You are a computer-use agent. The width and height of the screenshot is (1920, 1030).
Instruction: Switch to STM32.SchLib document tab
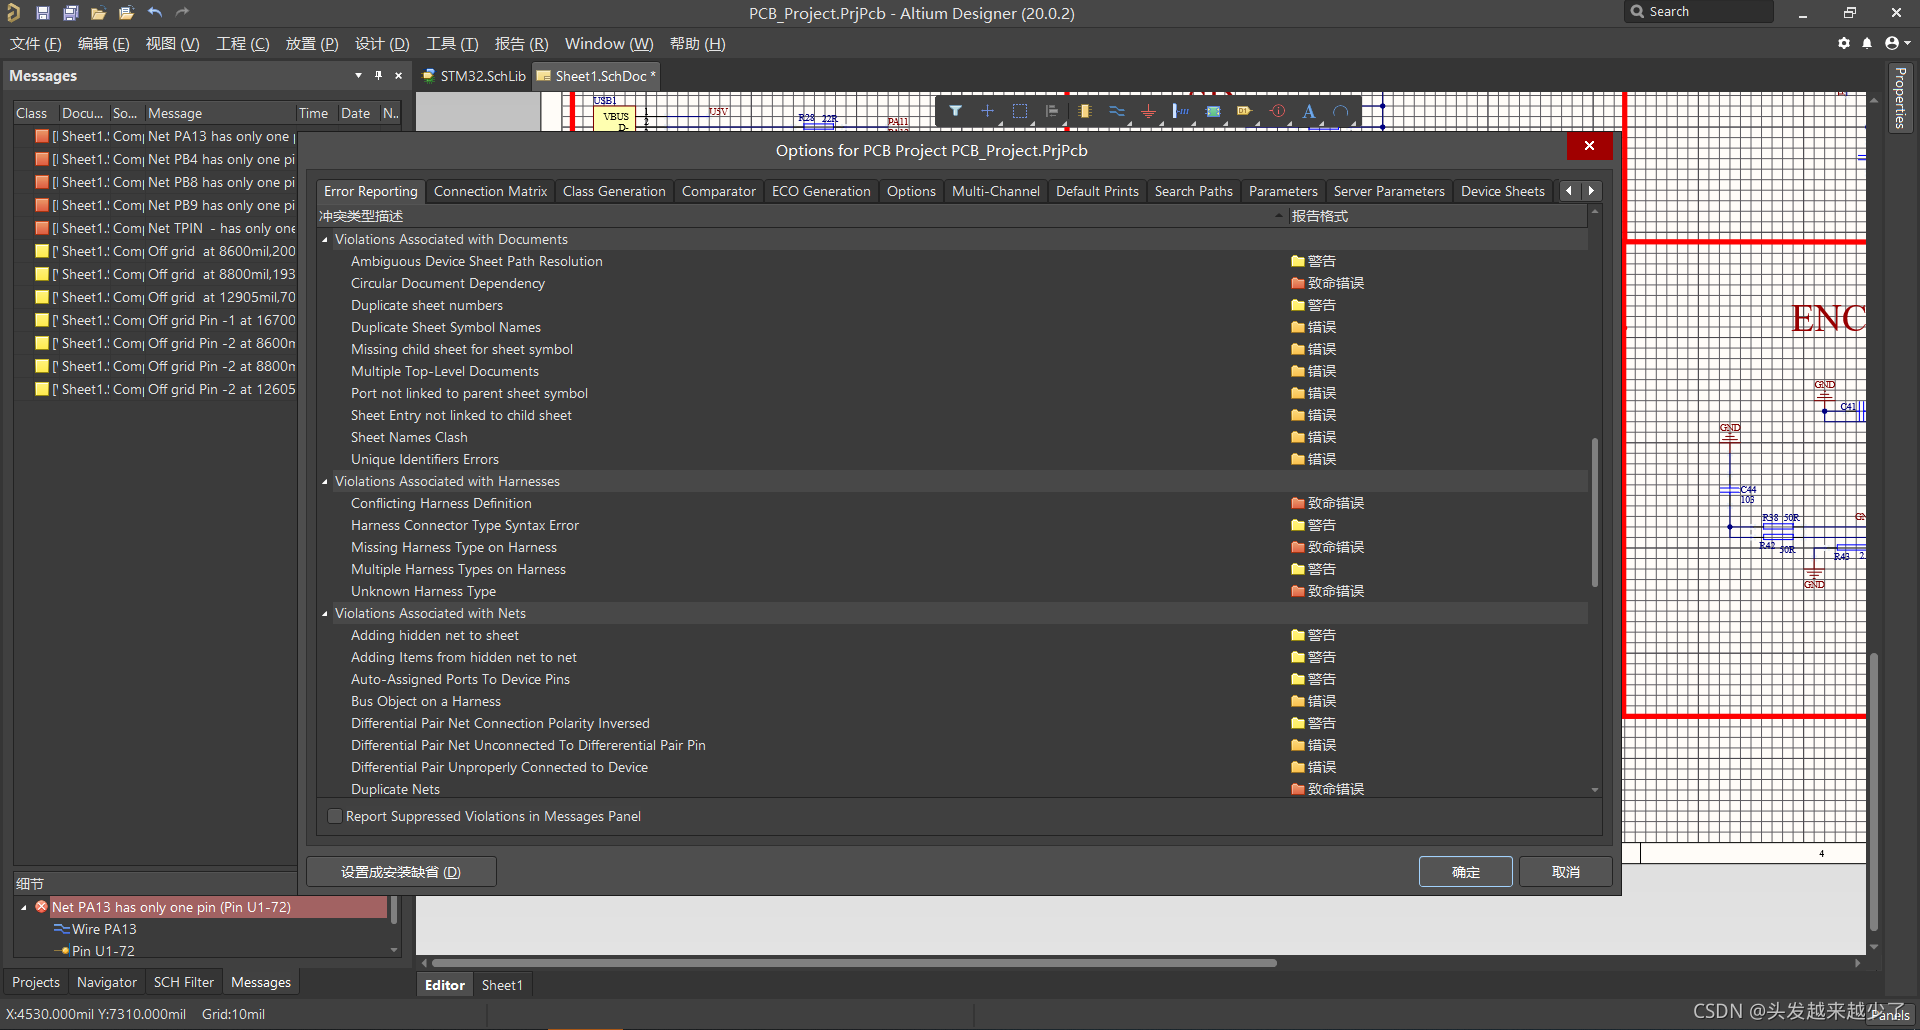[x=475, y=76]
